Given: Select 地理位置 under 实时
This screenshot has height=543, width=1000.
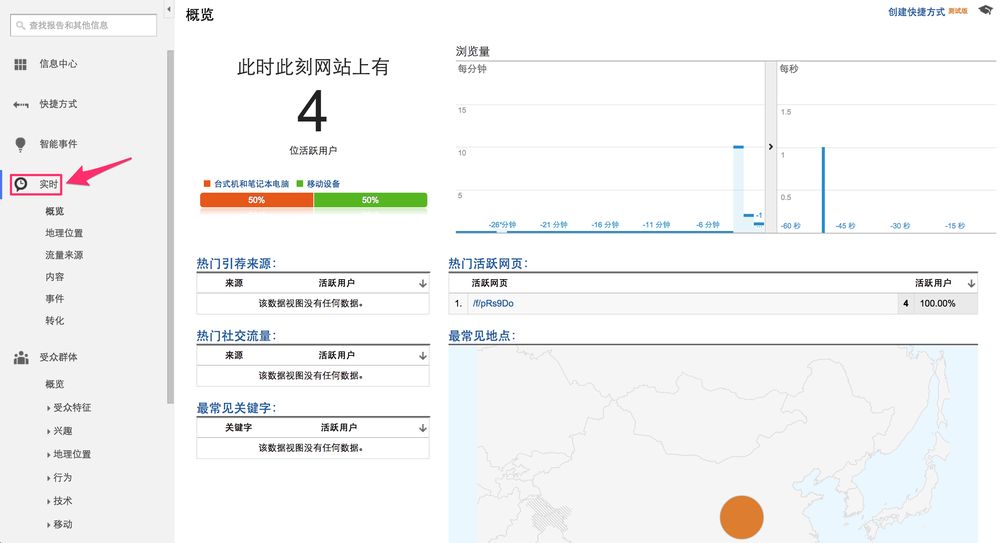Looking at the screenshot, I should pyautogui.click(x=64, y=233).
